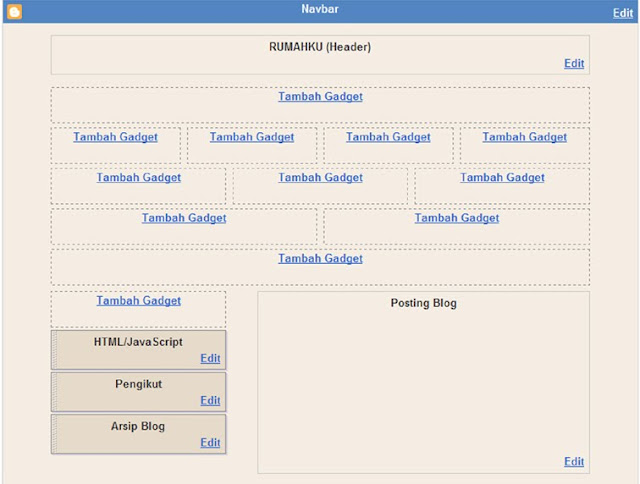
Task: Click the RUMAHKU (Header) title text
Action: tap(320, 47)
